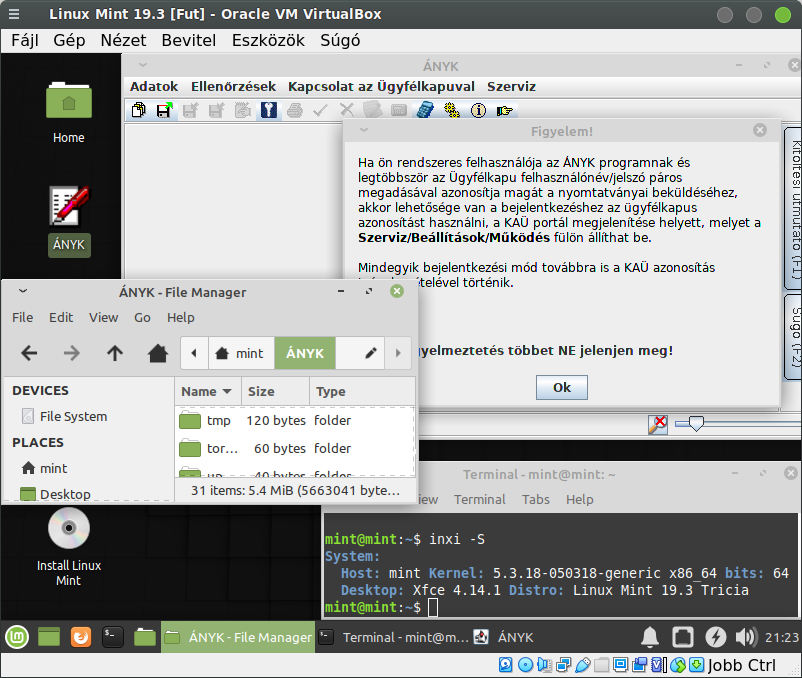Image resolution: width=802 pixels, height=678 pixels.
Task: Click the show desktop icon in taskbar
Action: pos(49,637)
